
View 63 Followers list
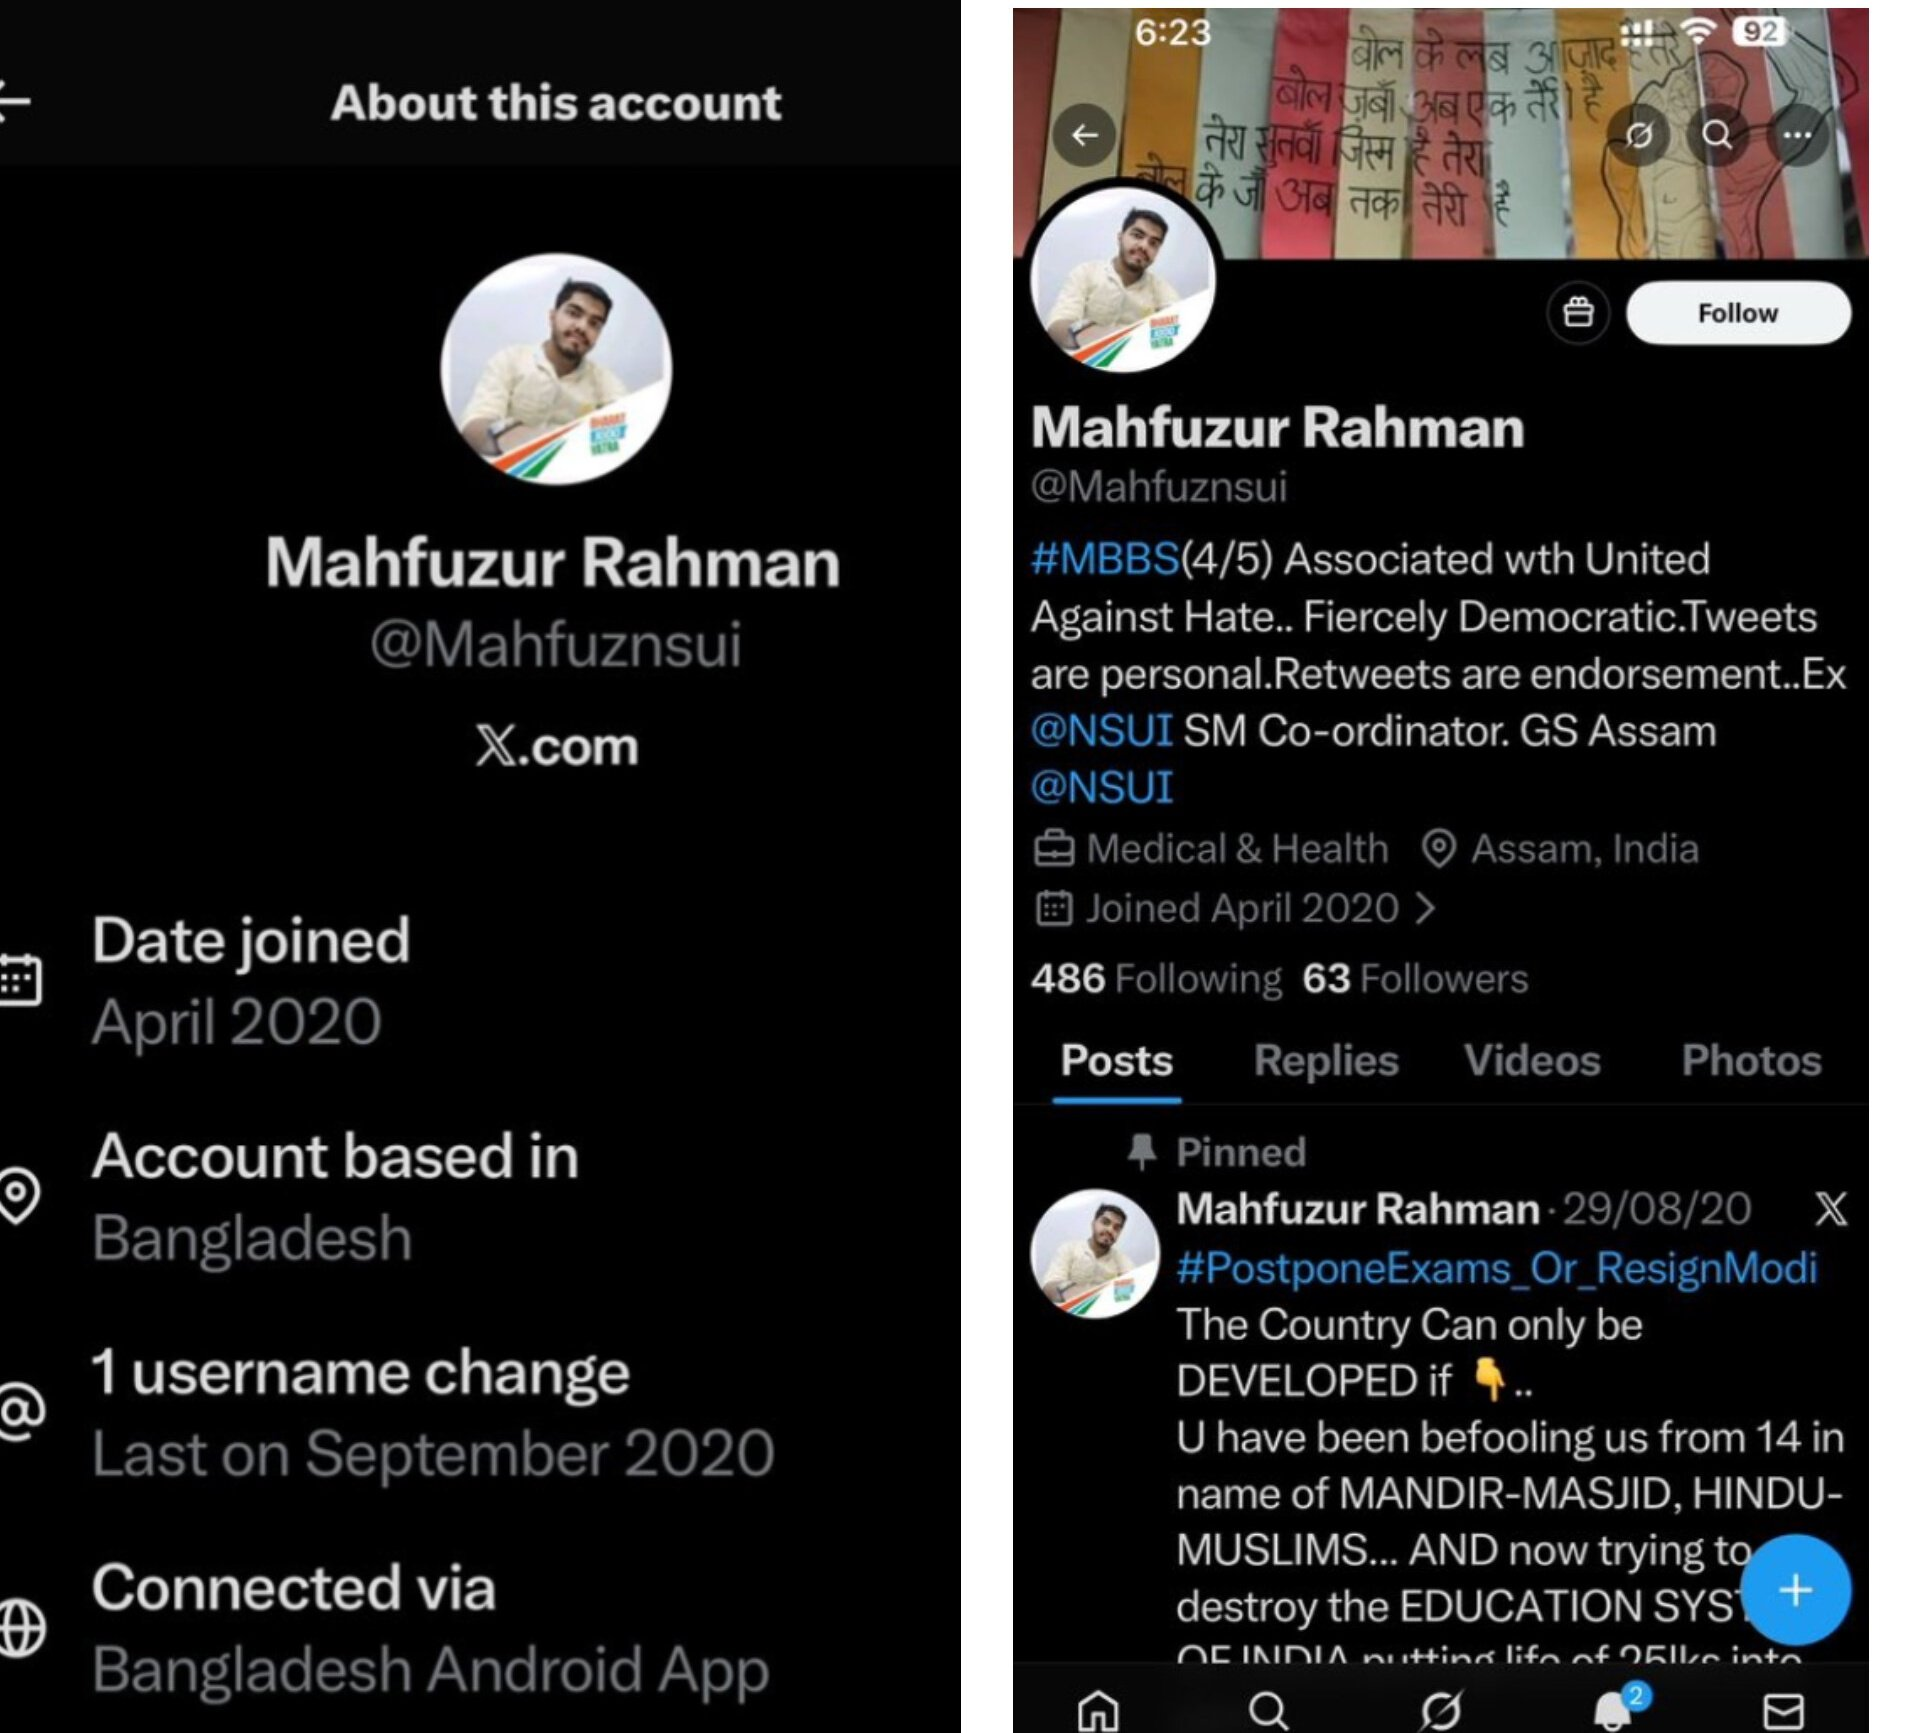click(1415, 978)
